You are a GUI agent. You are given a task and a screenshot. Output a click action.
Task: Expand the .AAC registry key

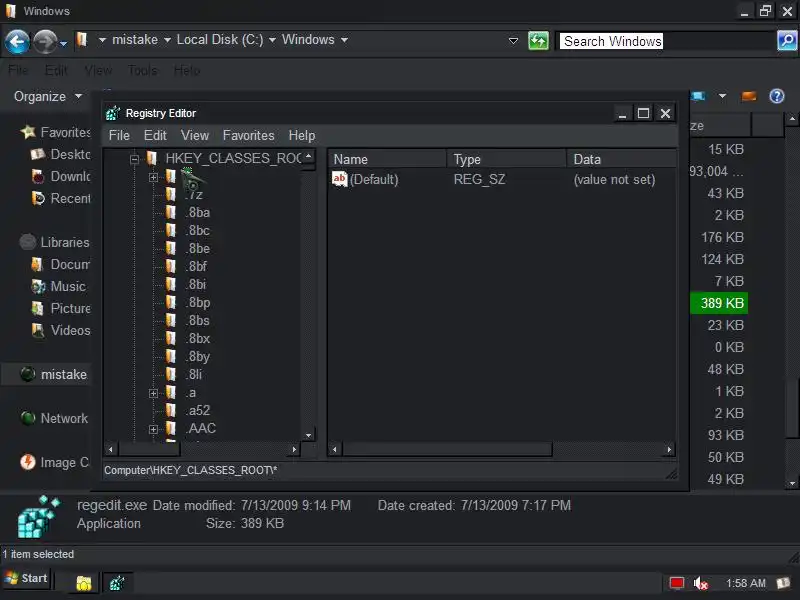coord(153,429)
